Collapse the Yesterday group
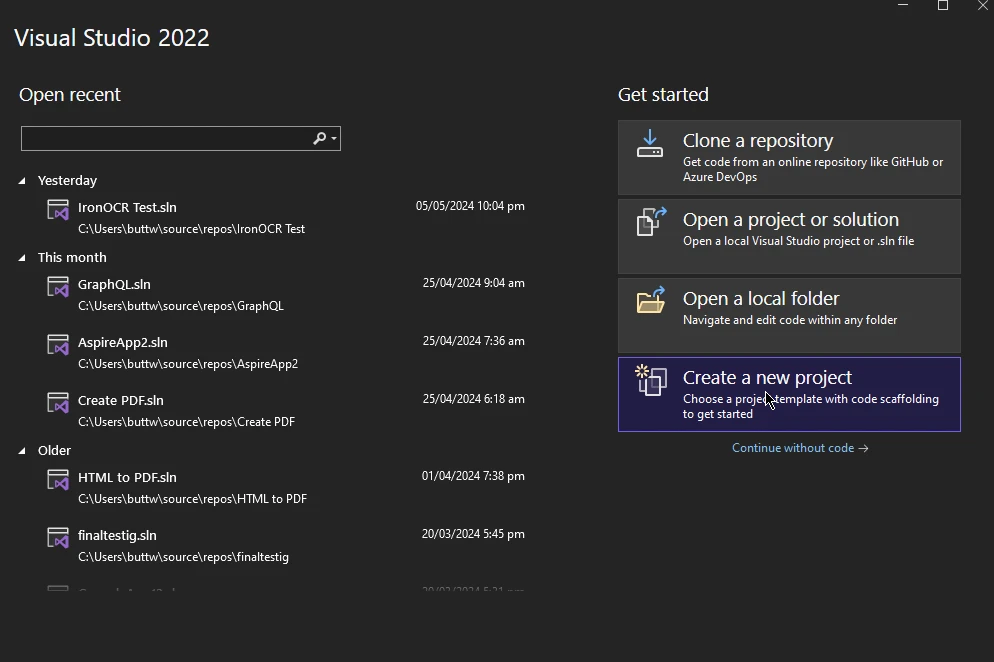The image size is (994, 662). click(x=23, y=181)
